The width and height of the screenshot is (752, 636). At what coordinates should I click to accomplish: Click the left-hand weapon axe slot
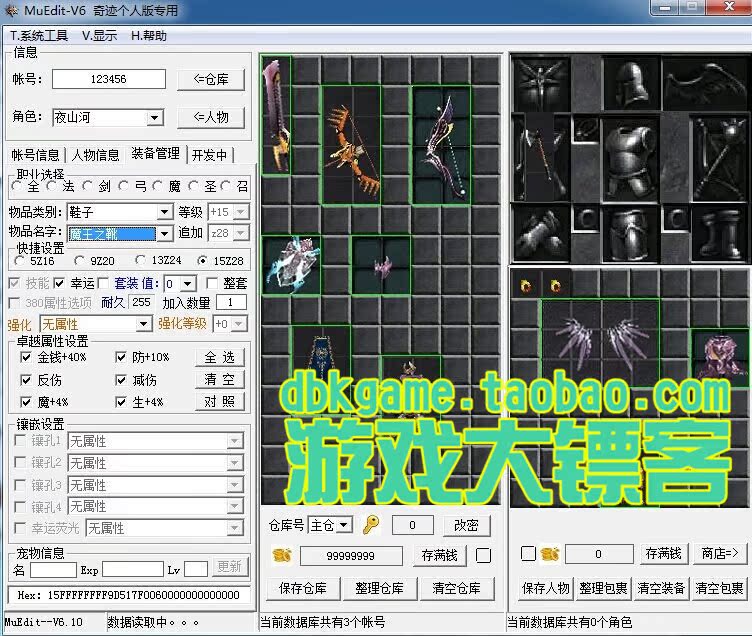click(540, 158)
